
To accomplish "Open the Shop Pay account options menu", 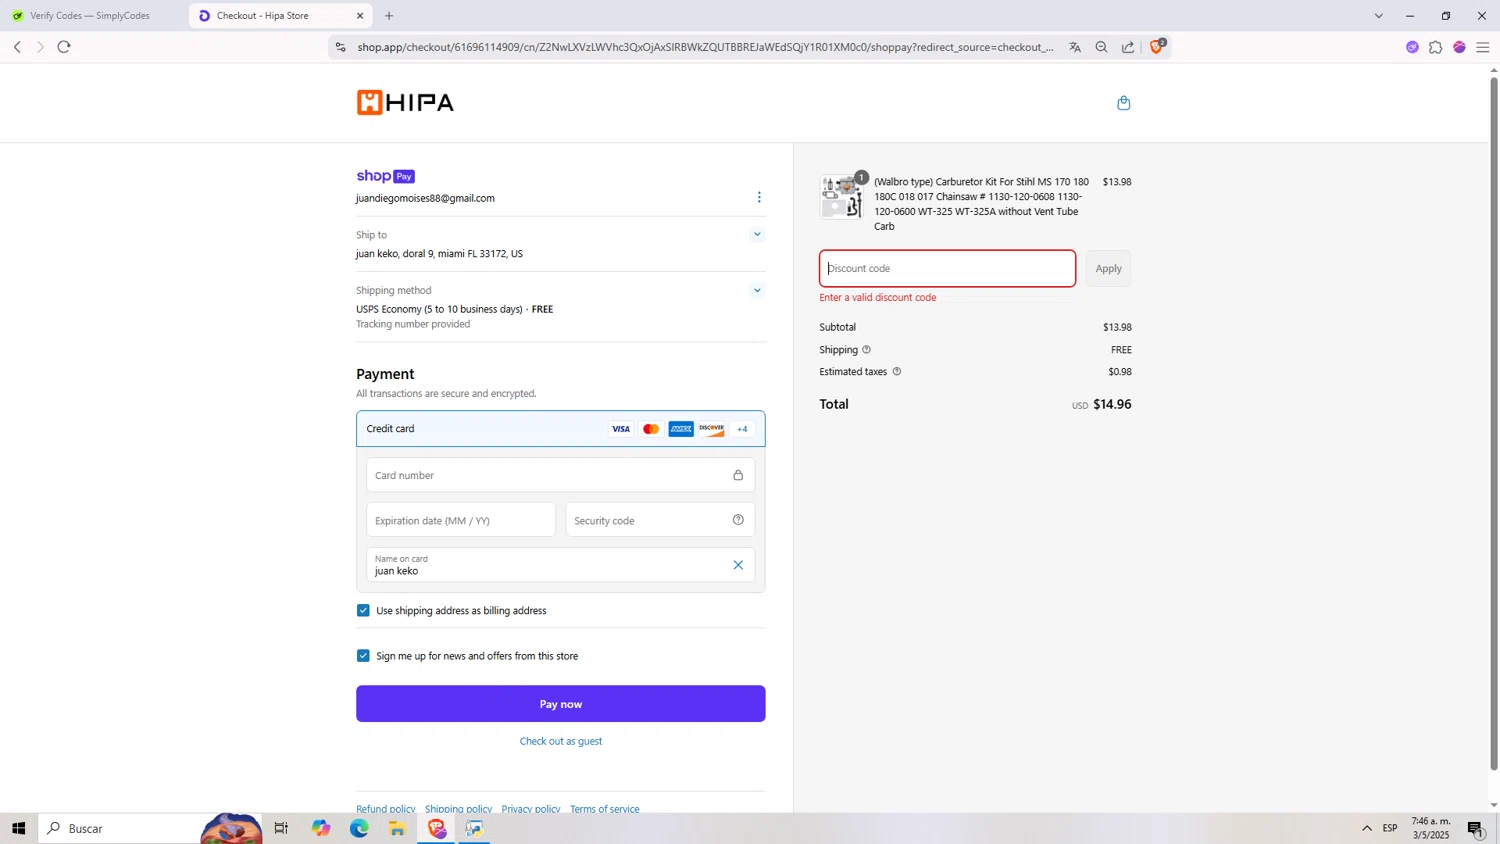I will point(759,197).
